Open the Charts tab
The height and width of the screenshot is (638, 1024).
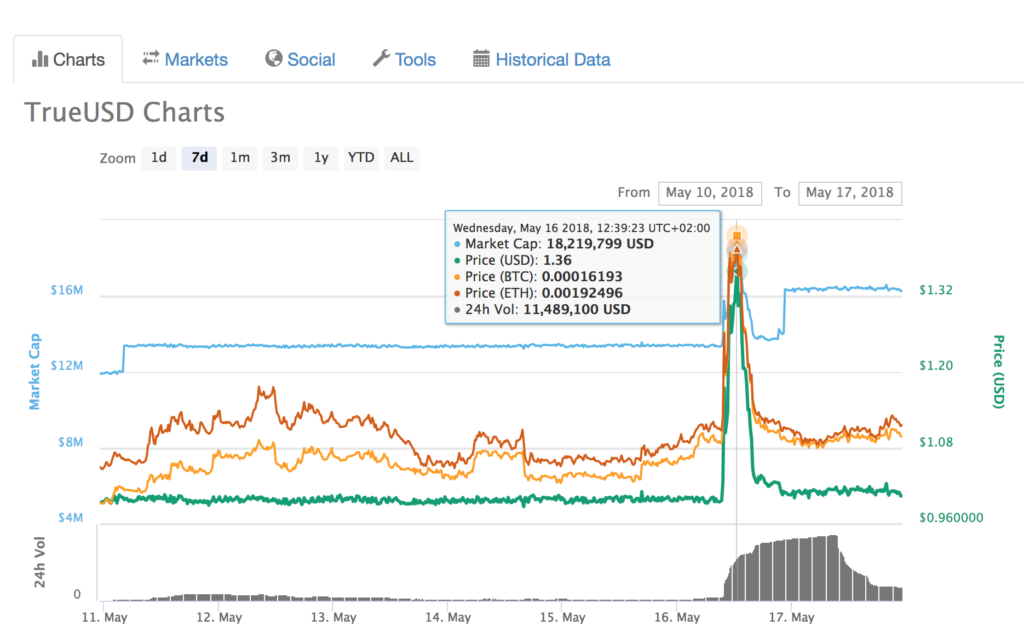pyautogui.click(x=68, y=59)
